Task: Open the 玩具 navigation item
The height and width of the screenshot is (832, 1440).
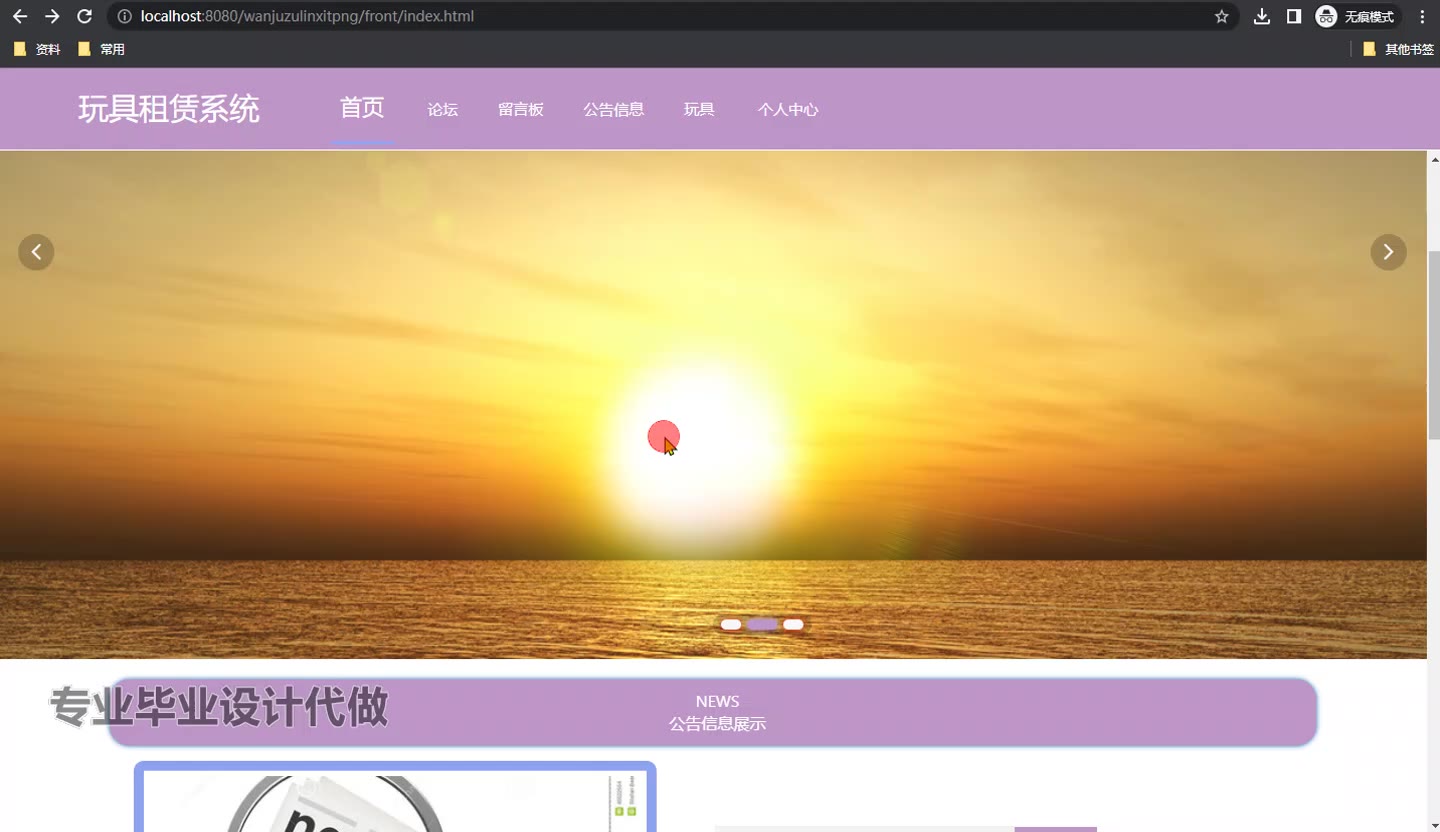Action: tap(699, 110)
